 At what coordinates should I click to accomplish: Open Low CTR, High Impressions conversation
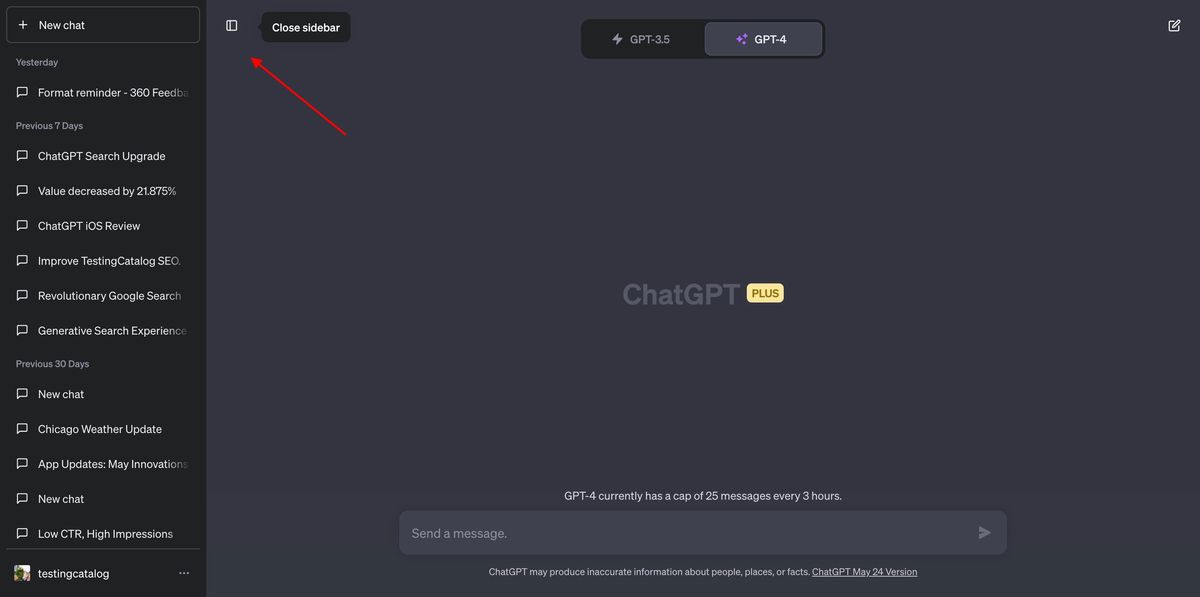[103, 534]
